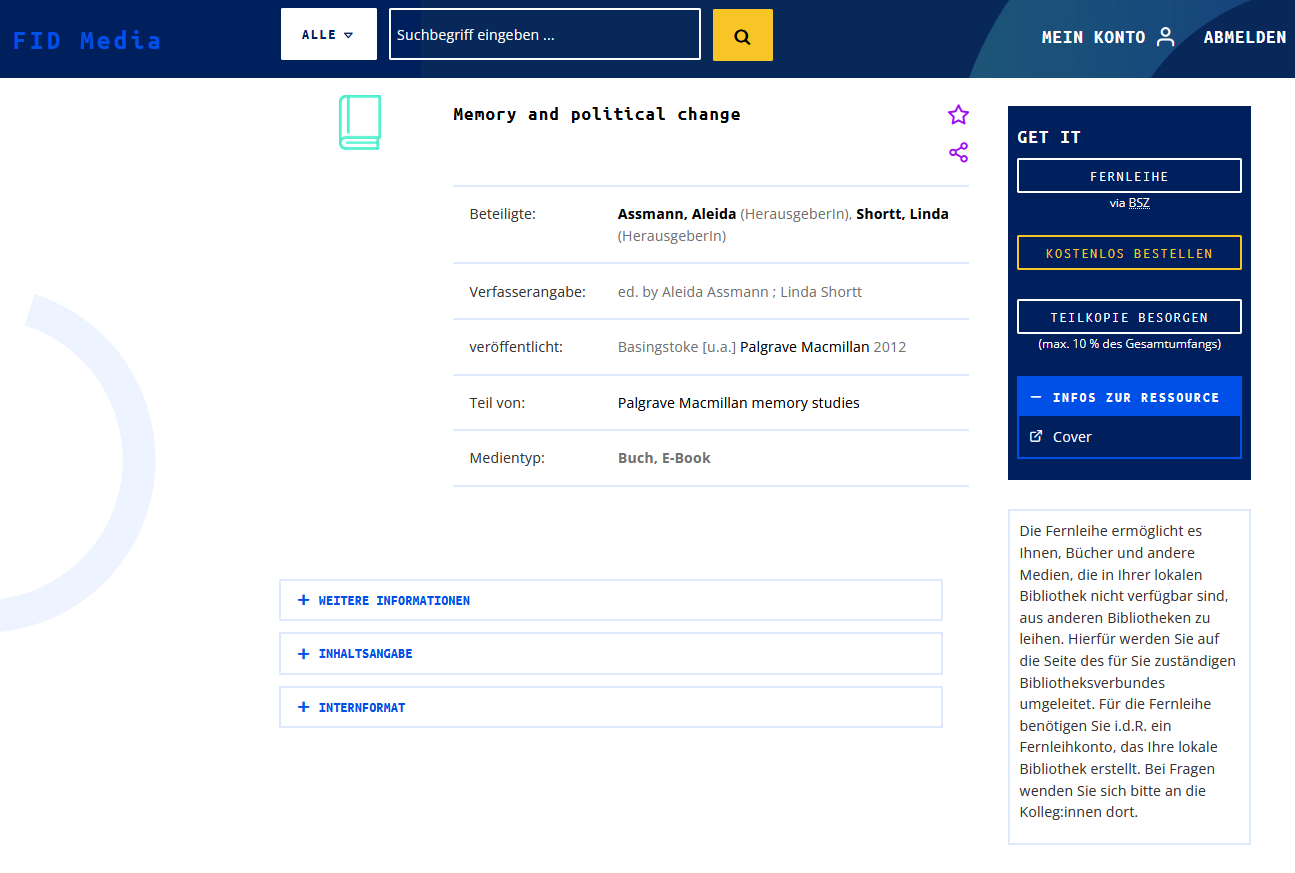Expand the Inhaltsangabe section

[611, 653]
